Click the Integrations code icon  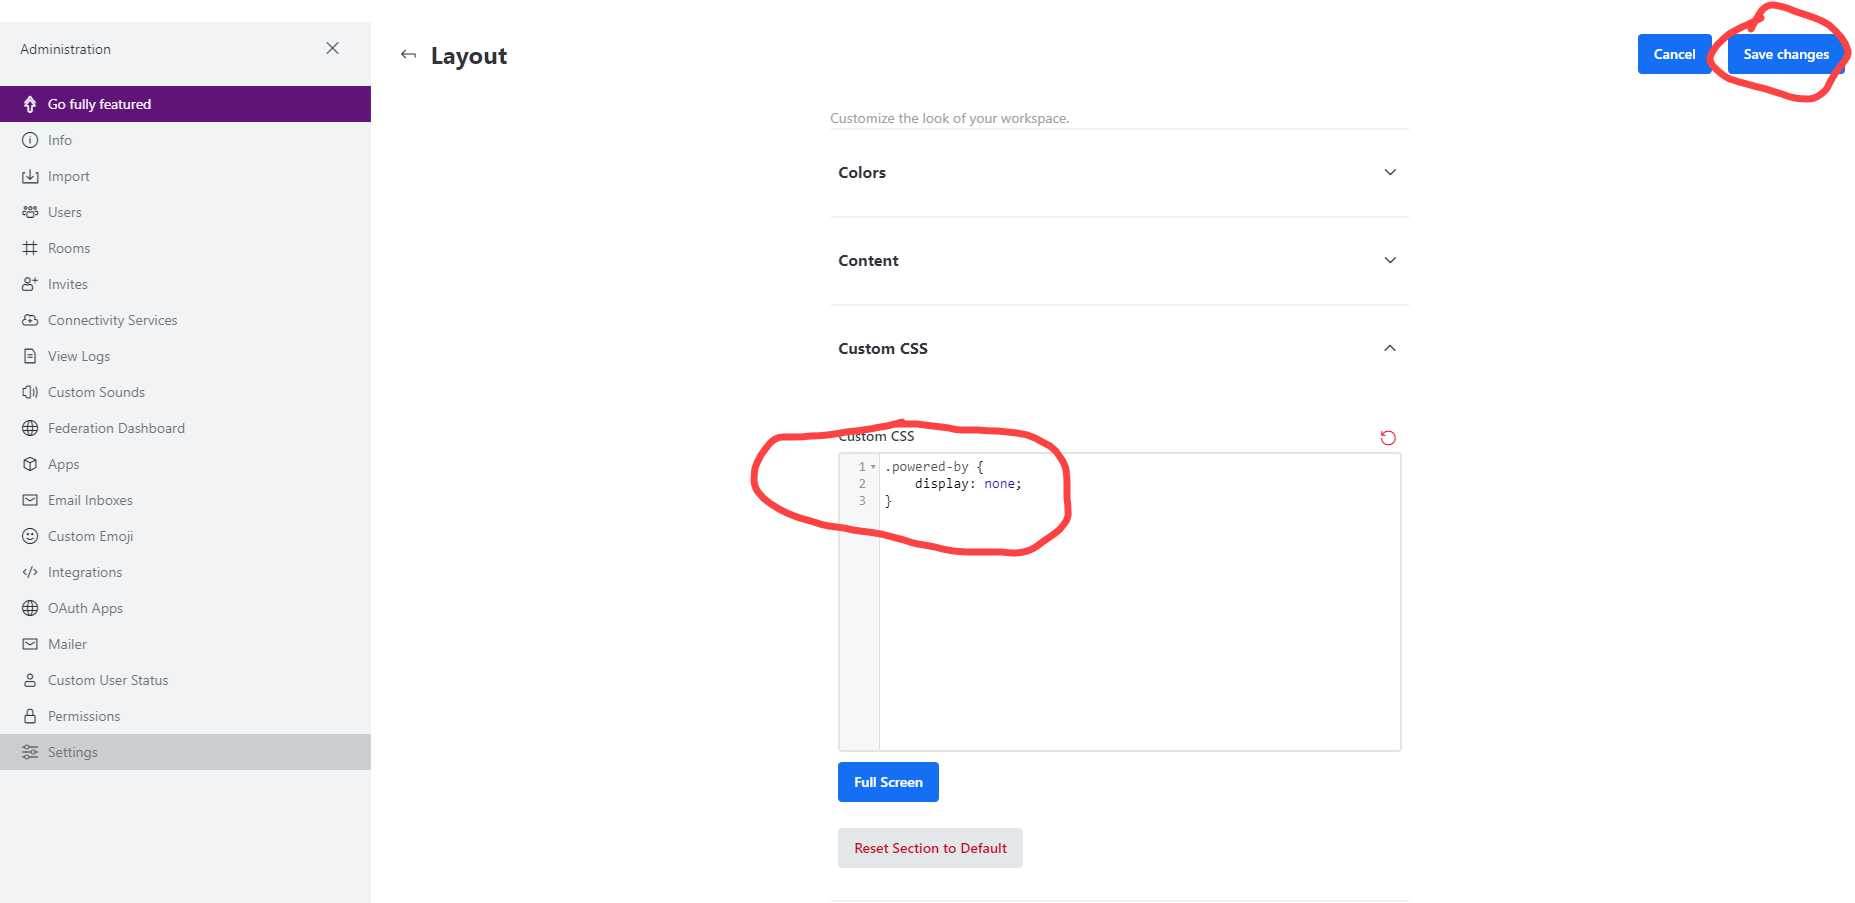(x=30, y=572)
